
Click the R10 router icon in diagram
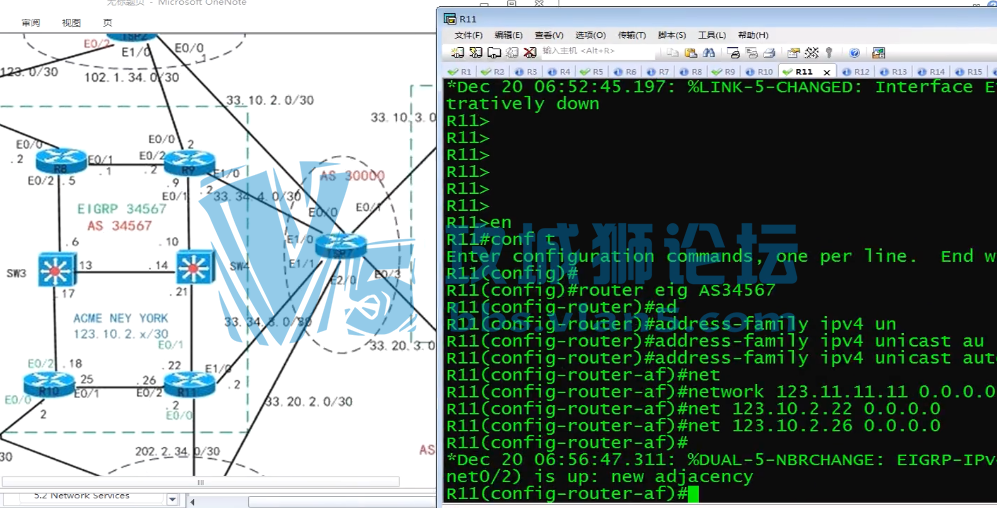(49, 385)
